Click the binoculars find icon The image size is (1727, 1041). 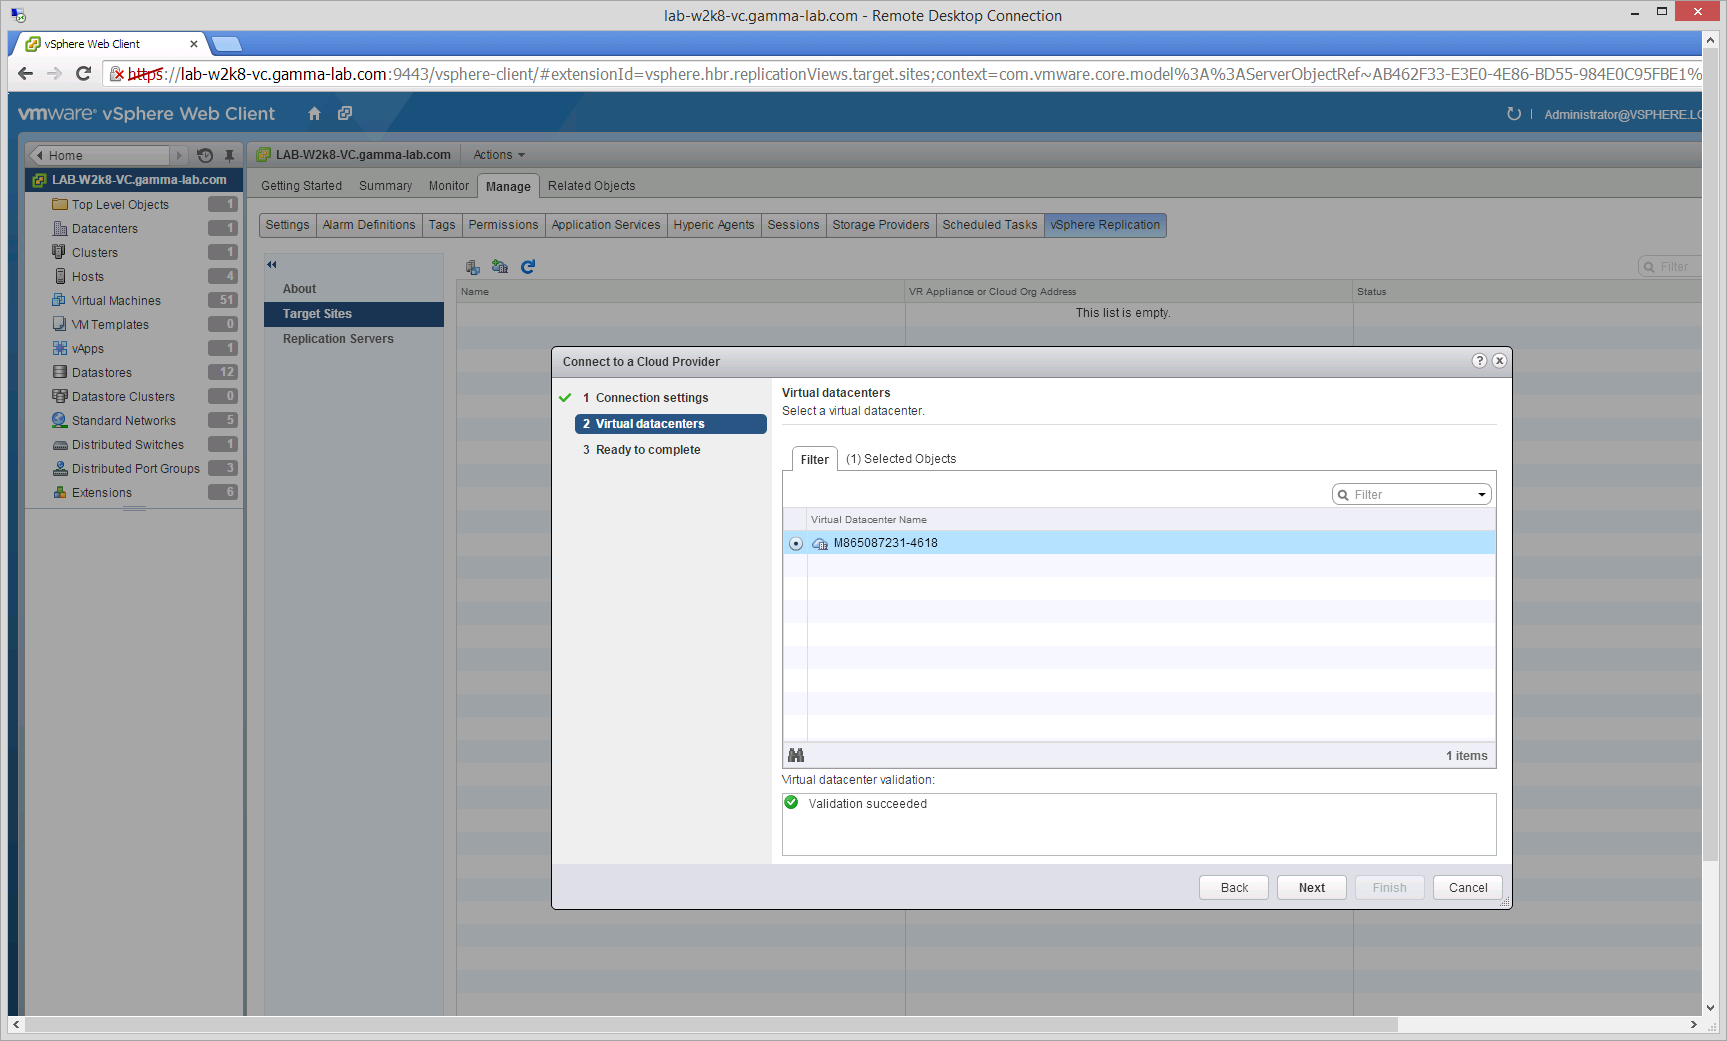pyautogui.click(x=796, y=756)
